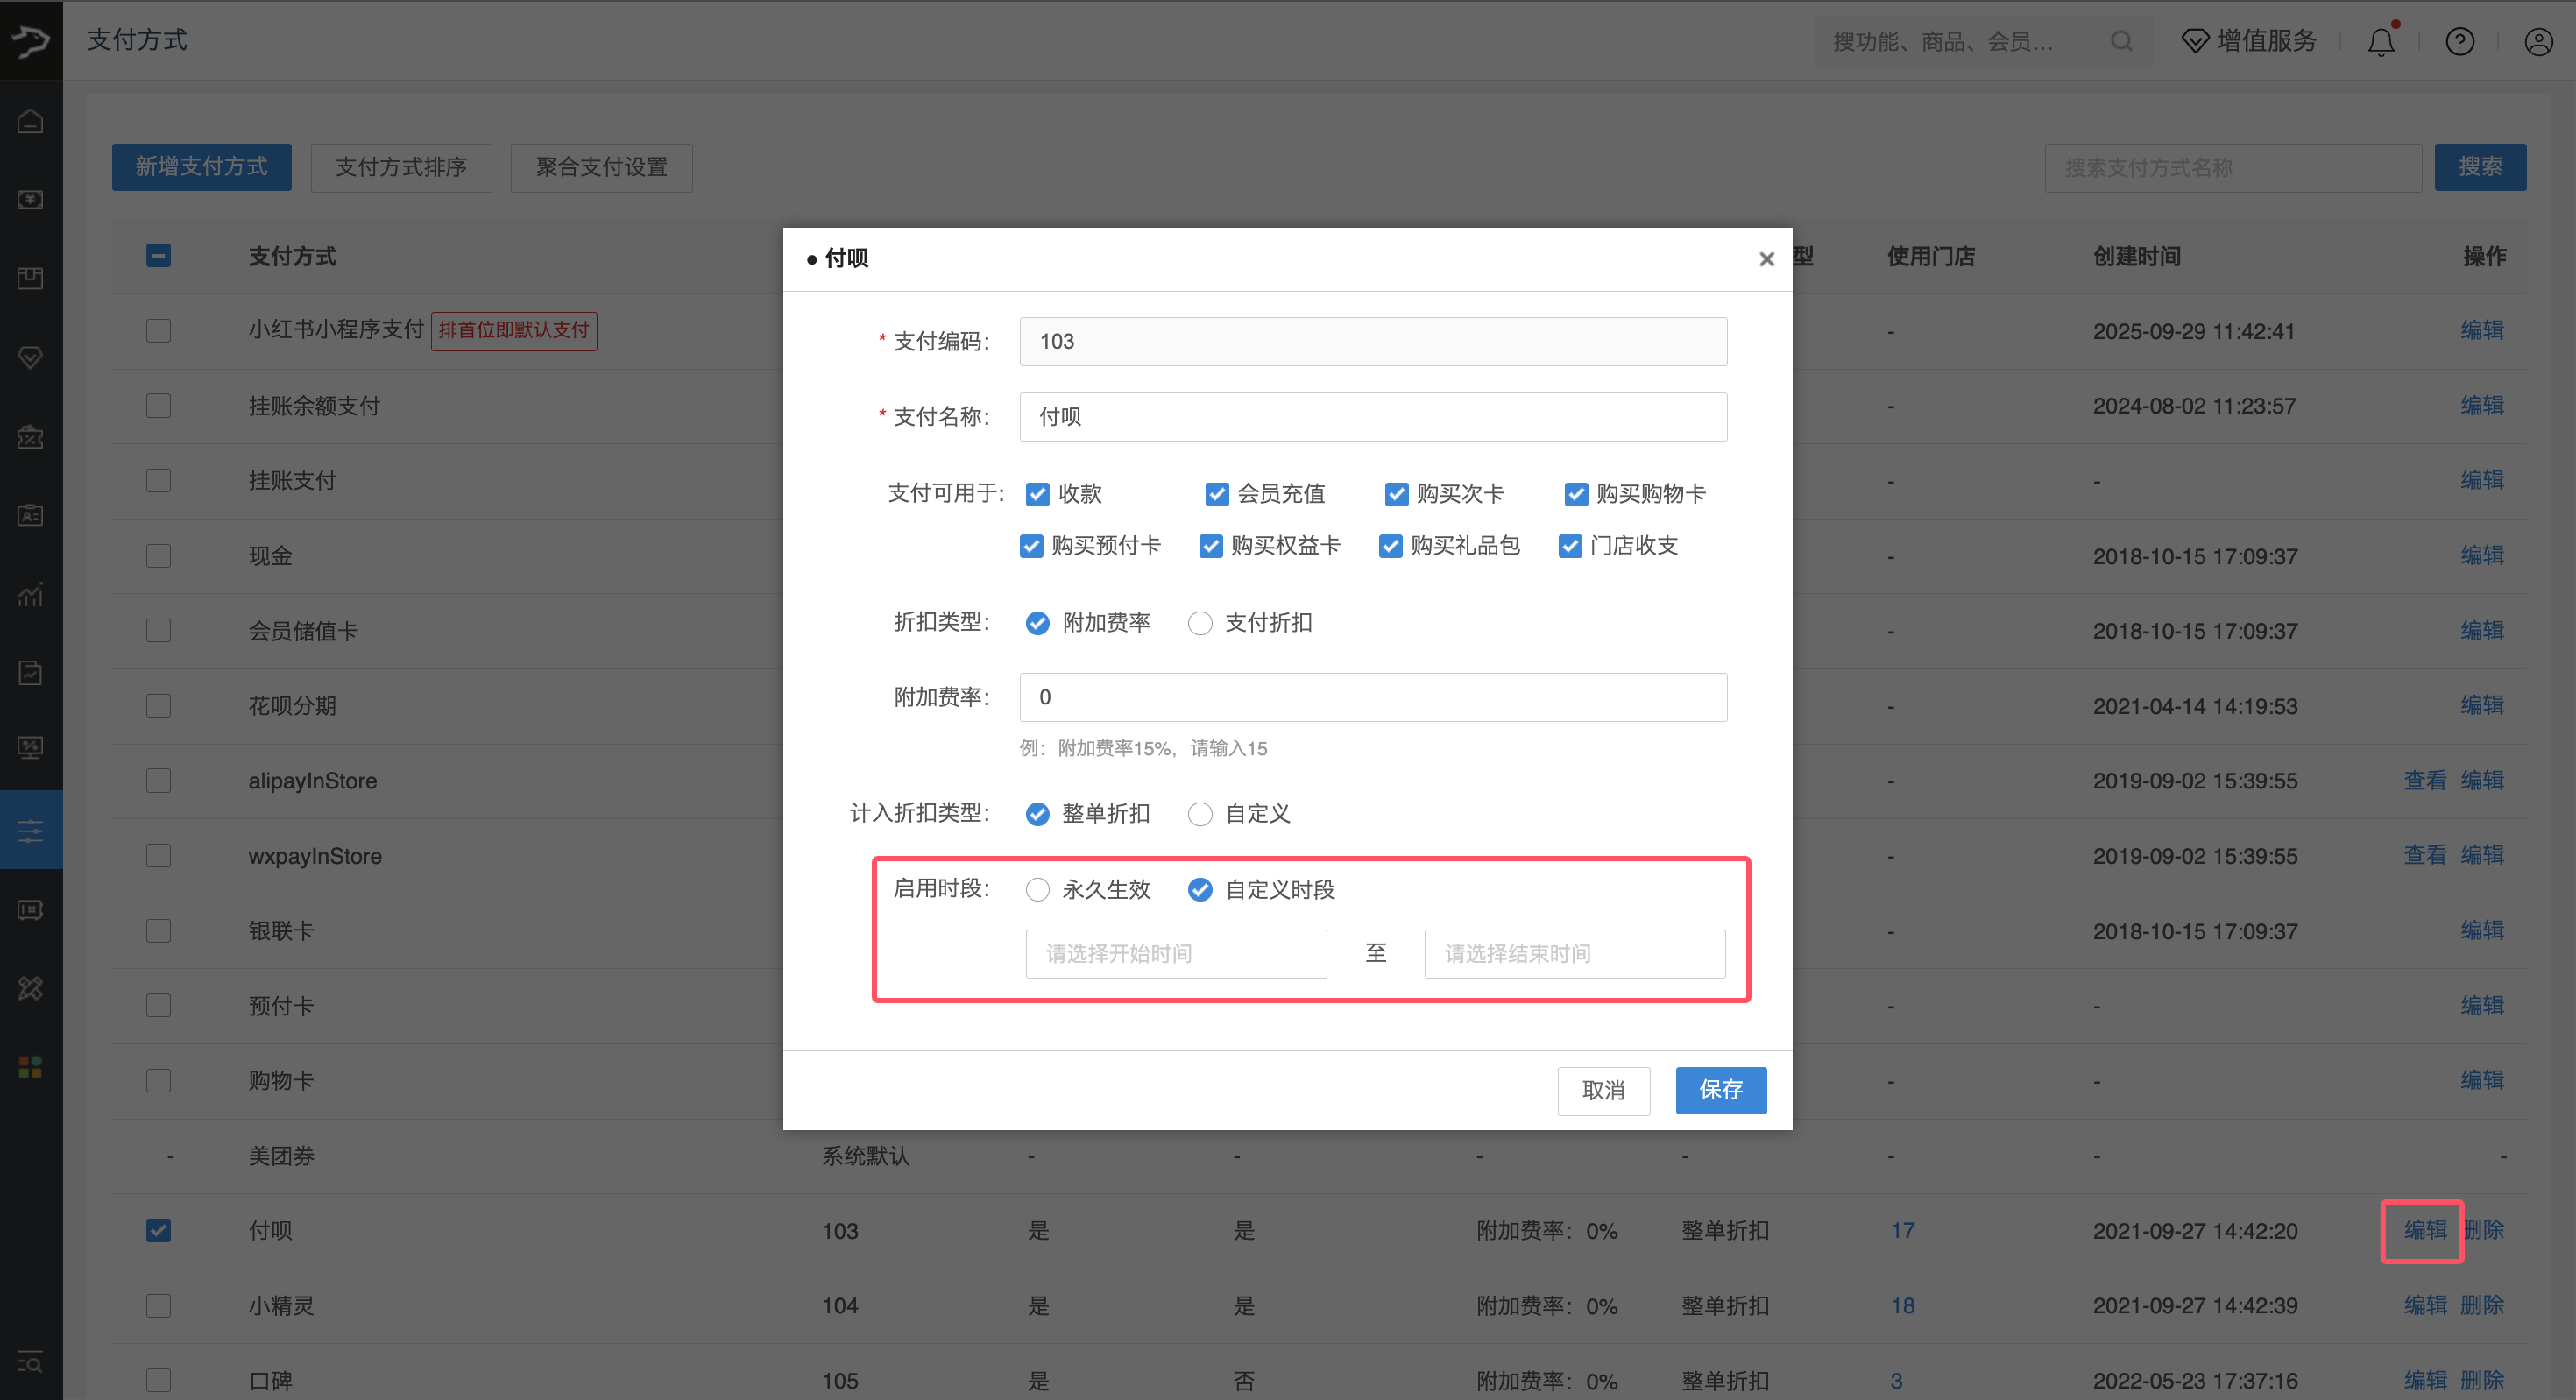The width and height of the screenshot is (2576, 1400).
Task: Open the message board icon in sidebar
Action: point(30,910)
